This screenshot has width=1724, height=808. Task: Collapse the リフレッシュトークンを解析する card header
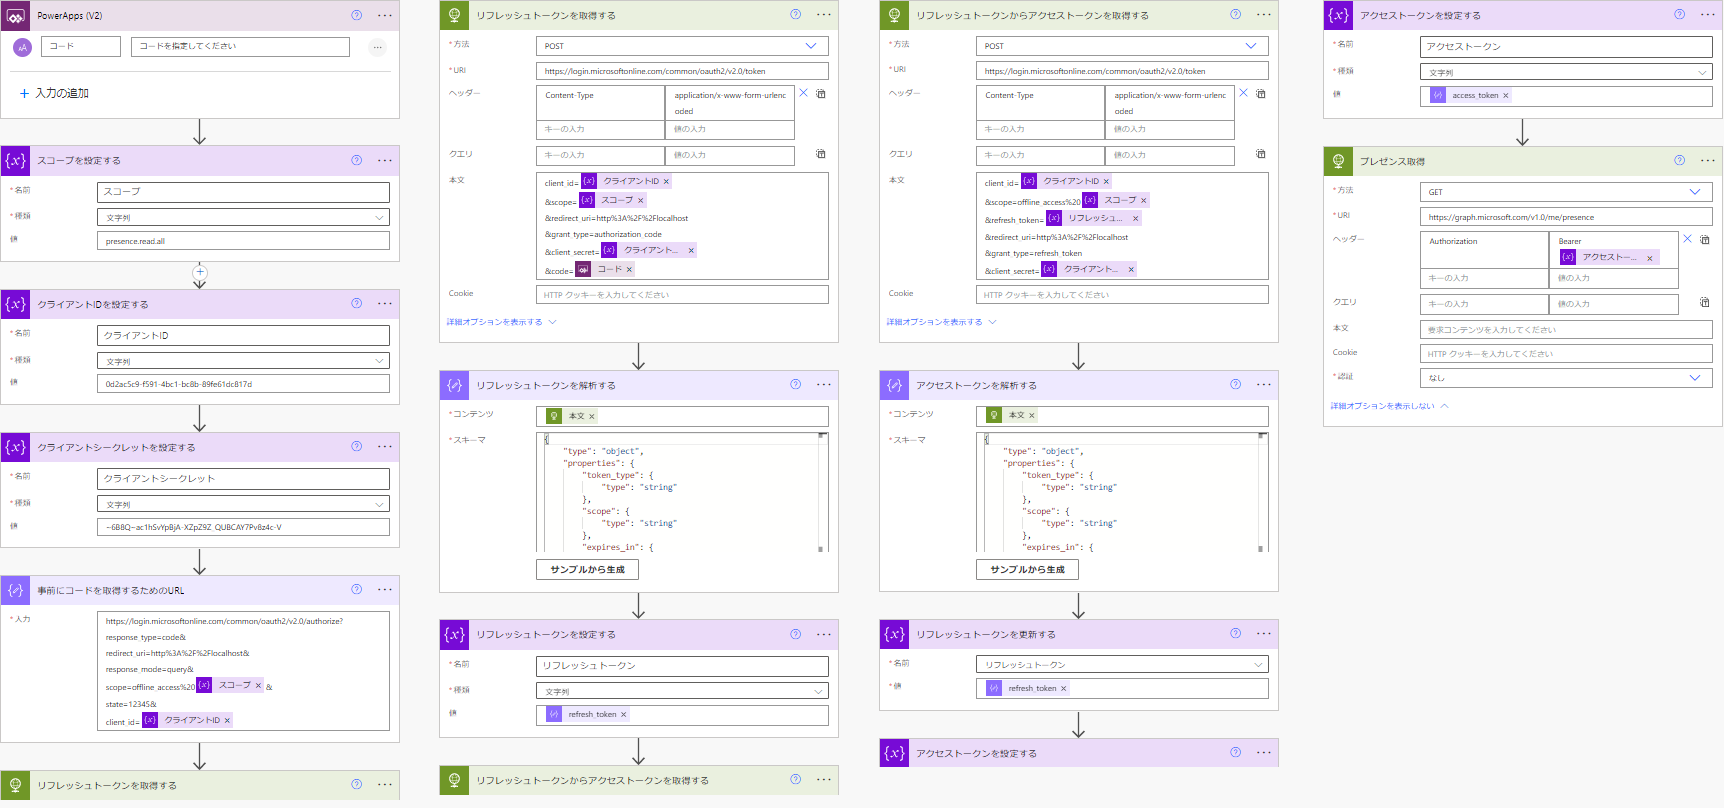[x=638, y=385]
